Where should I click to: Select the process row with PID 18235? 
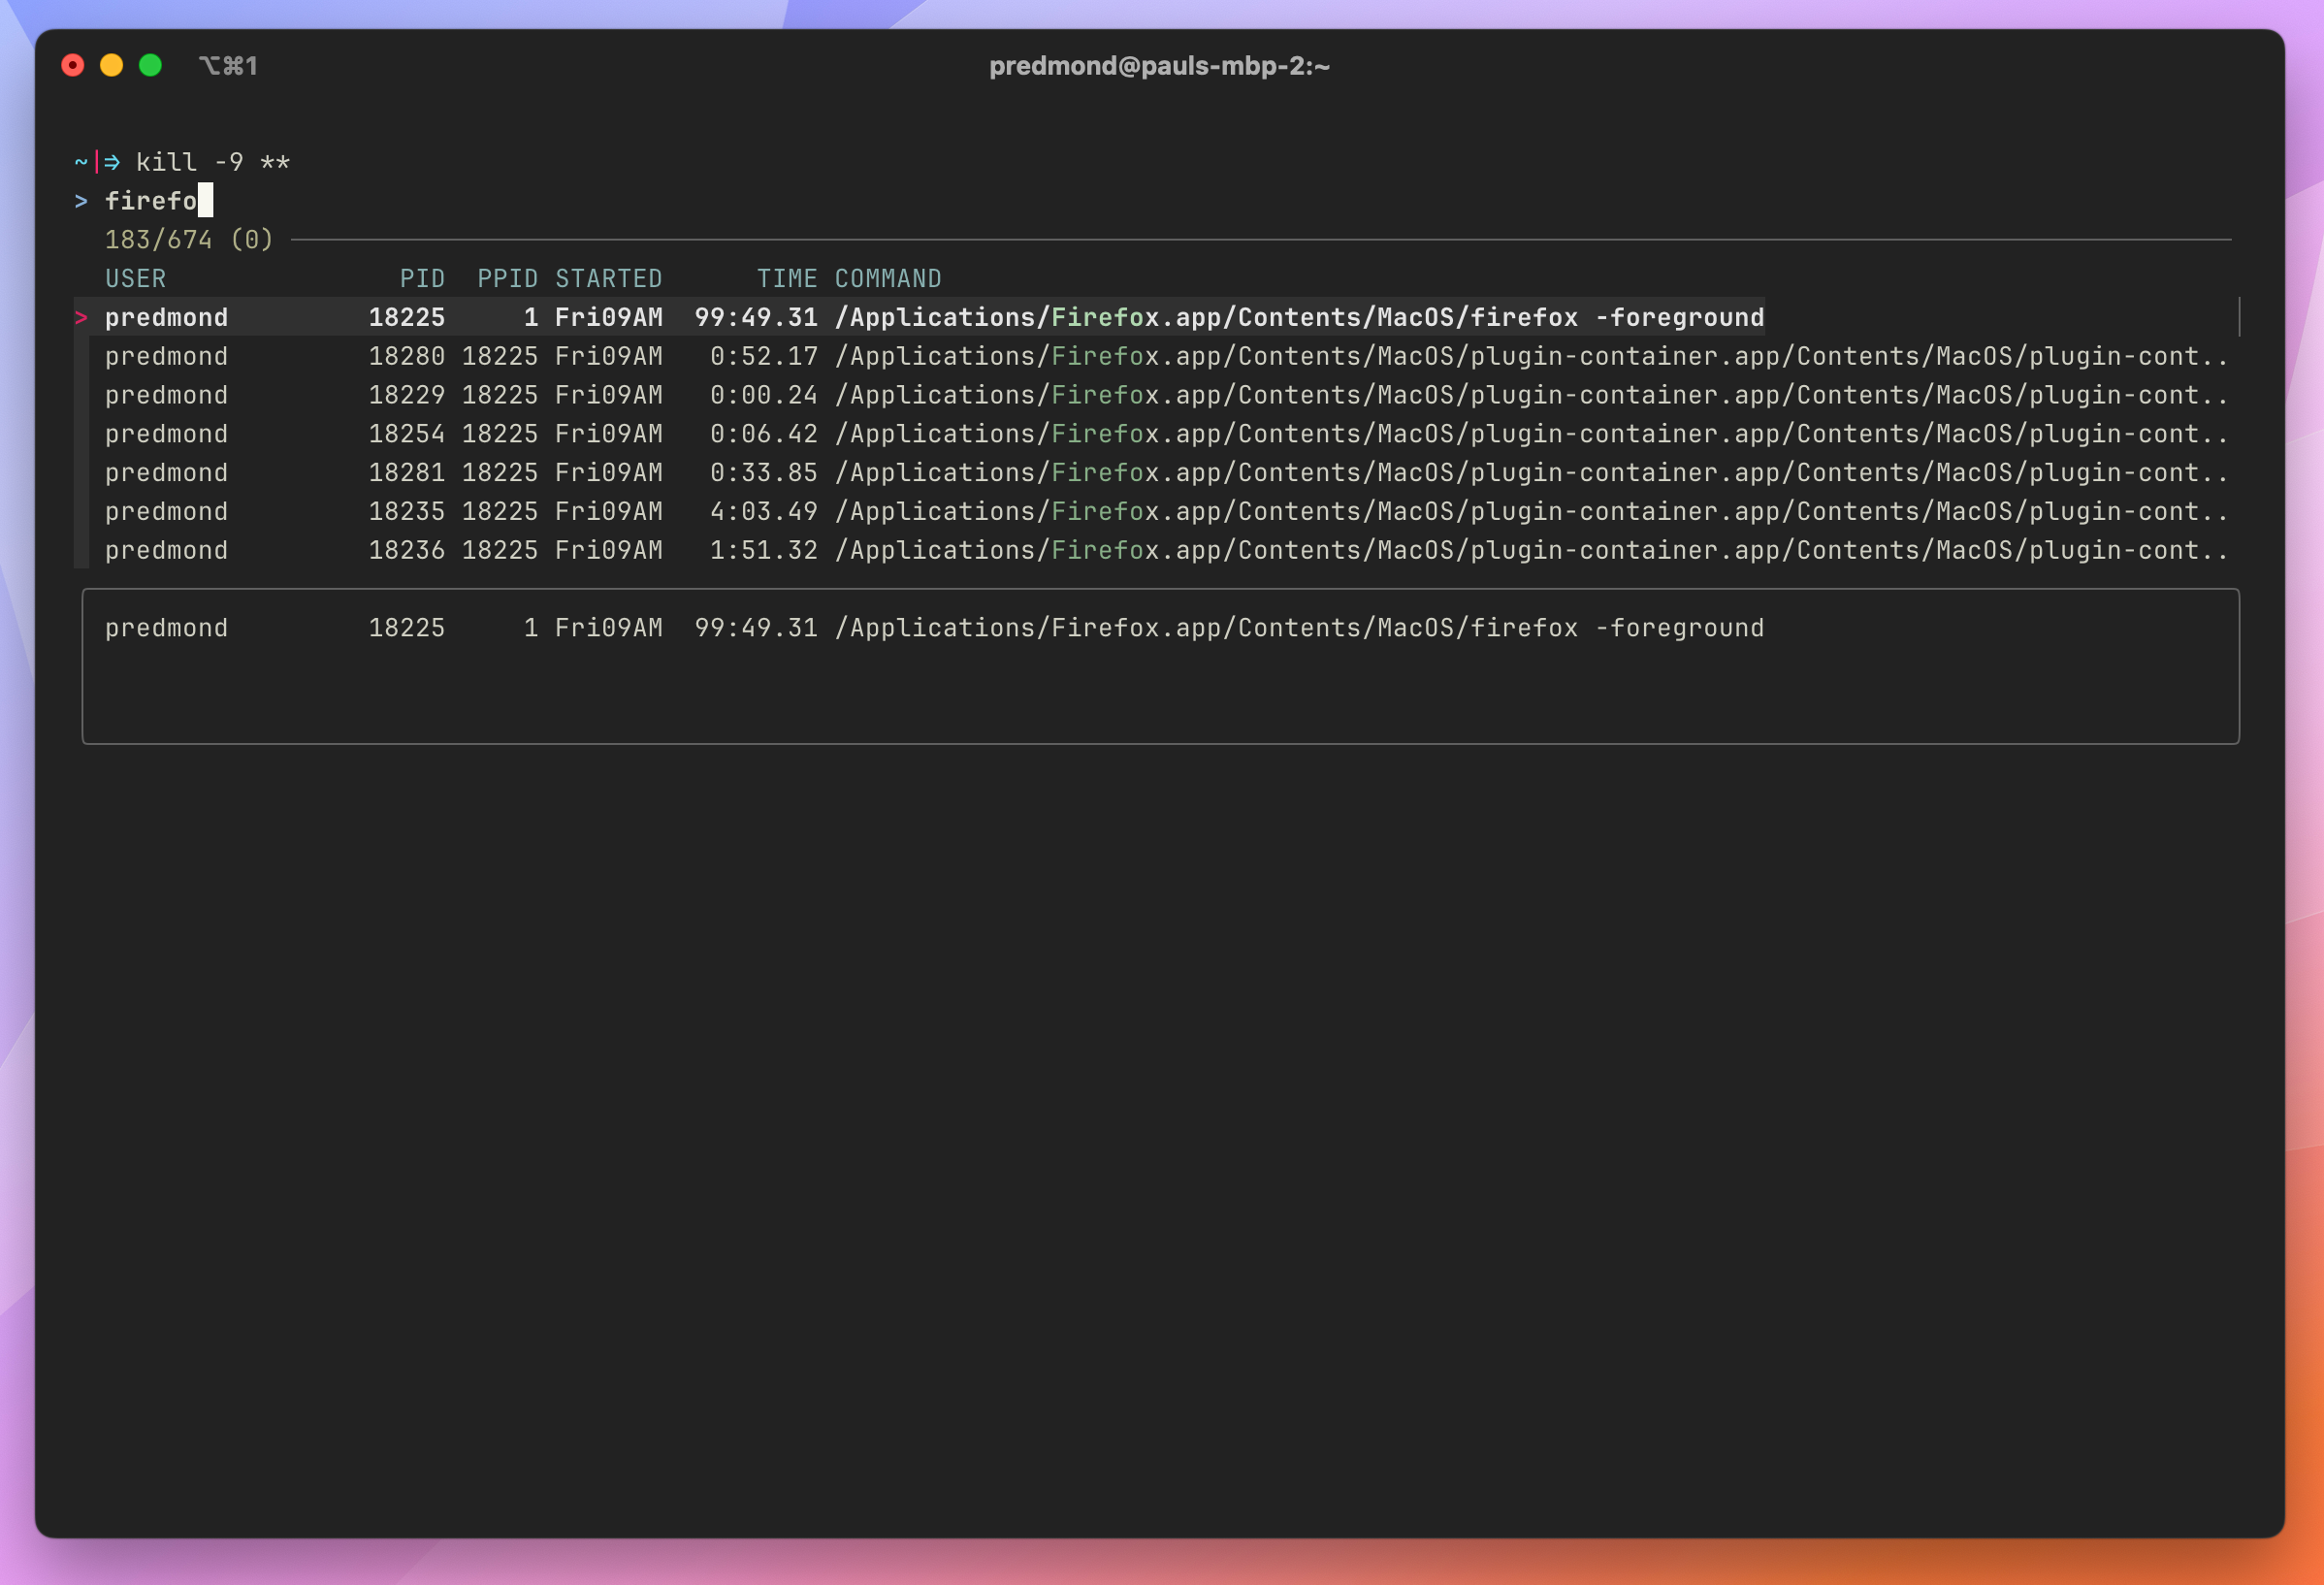(x=1167, y=512)
